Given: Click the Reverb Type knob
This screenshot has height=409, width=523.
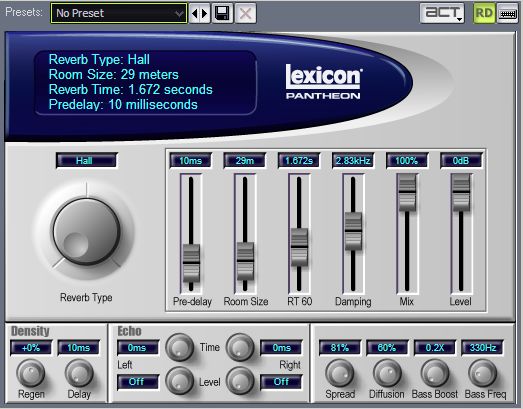Looking at the screenshot, I should 86,232.
